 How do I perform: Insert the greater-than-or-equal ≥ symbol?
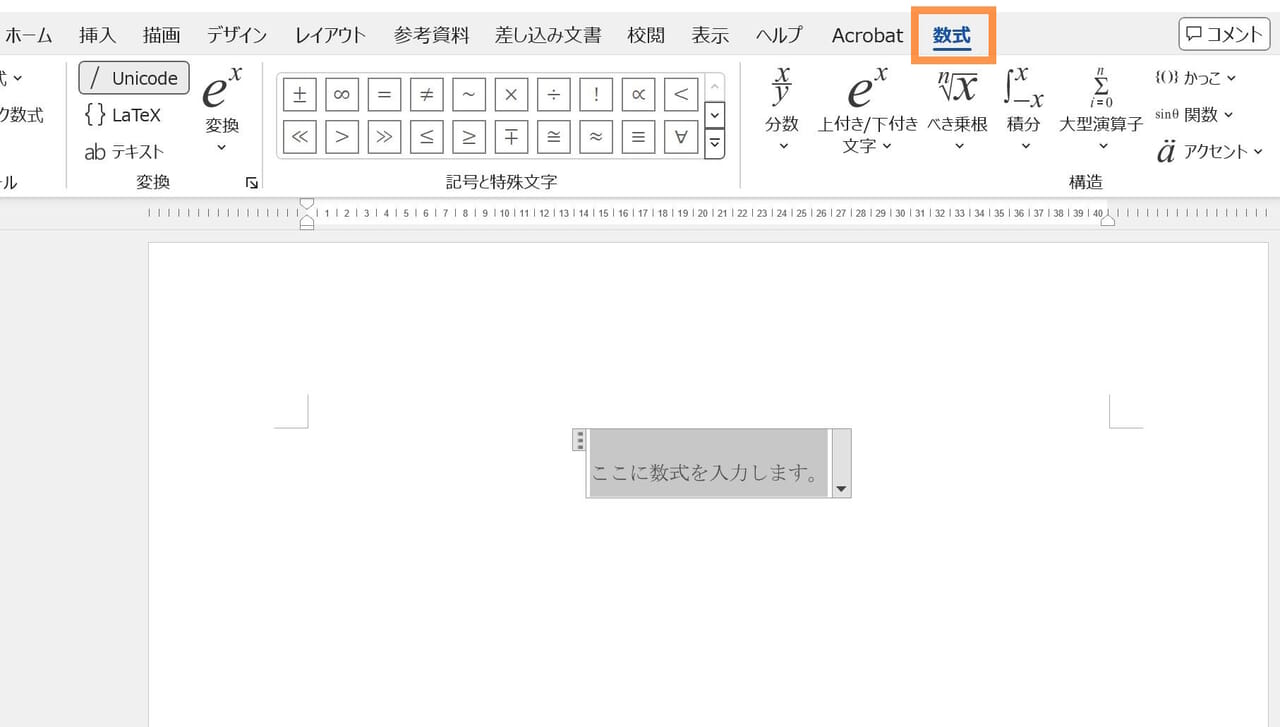tap(469, 137)
